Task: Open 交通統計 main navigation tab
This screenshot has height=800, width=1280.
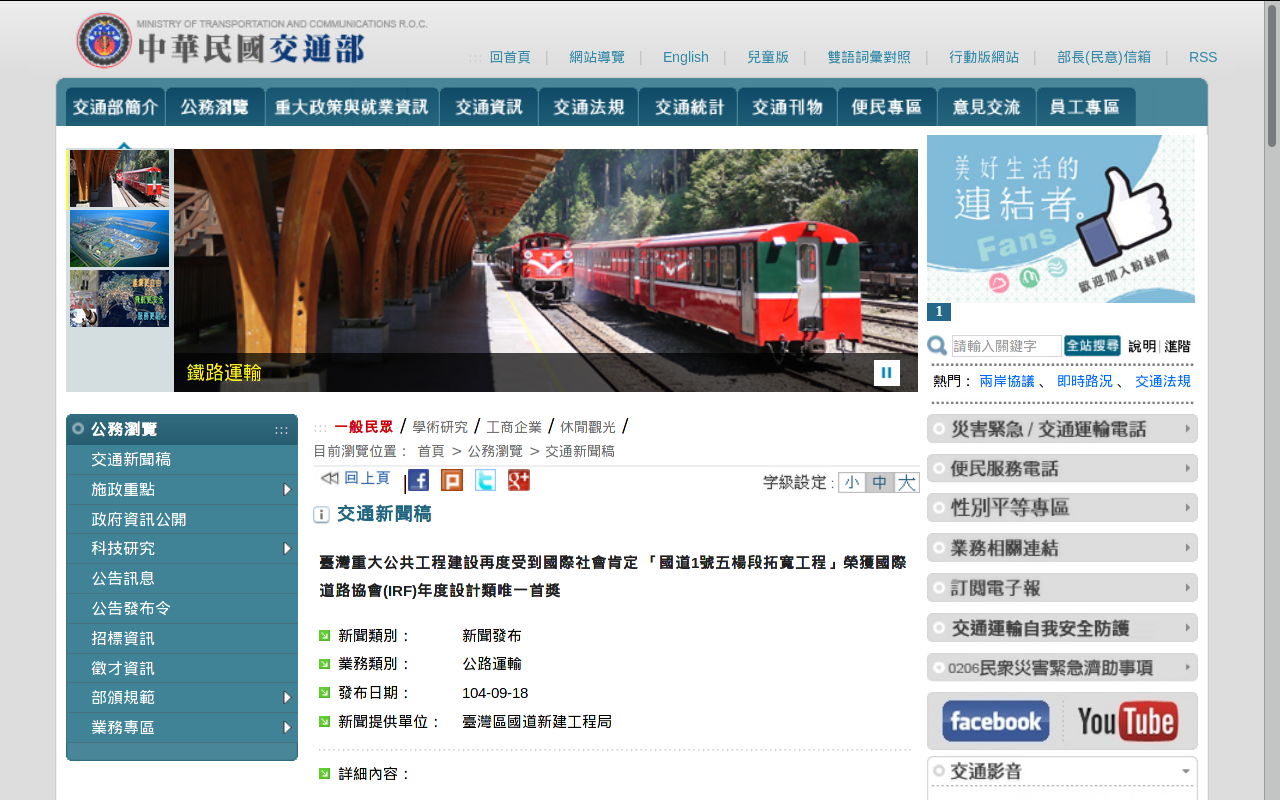Action: pyautogui.click(x=688, y=107)
